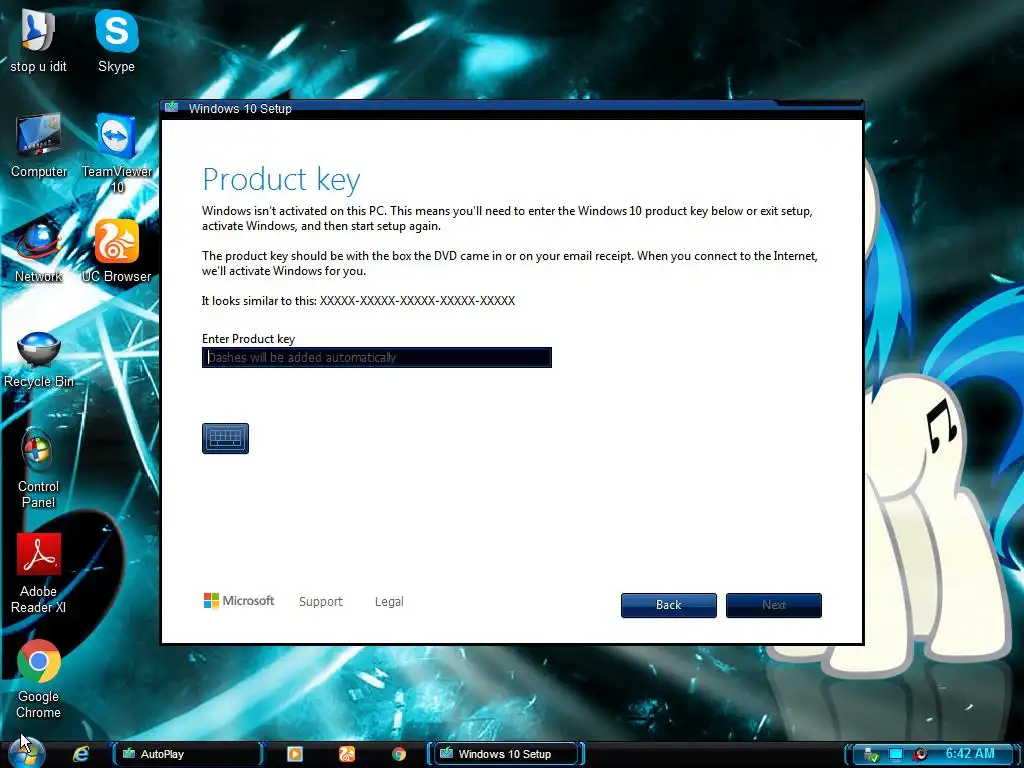Select the Adobe Reader XI desktop icon
The width and height of the screenshot is (1024, 768).
(39, 573)
